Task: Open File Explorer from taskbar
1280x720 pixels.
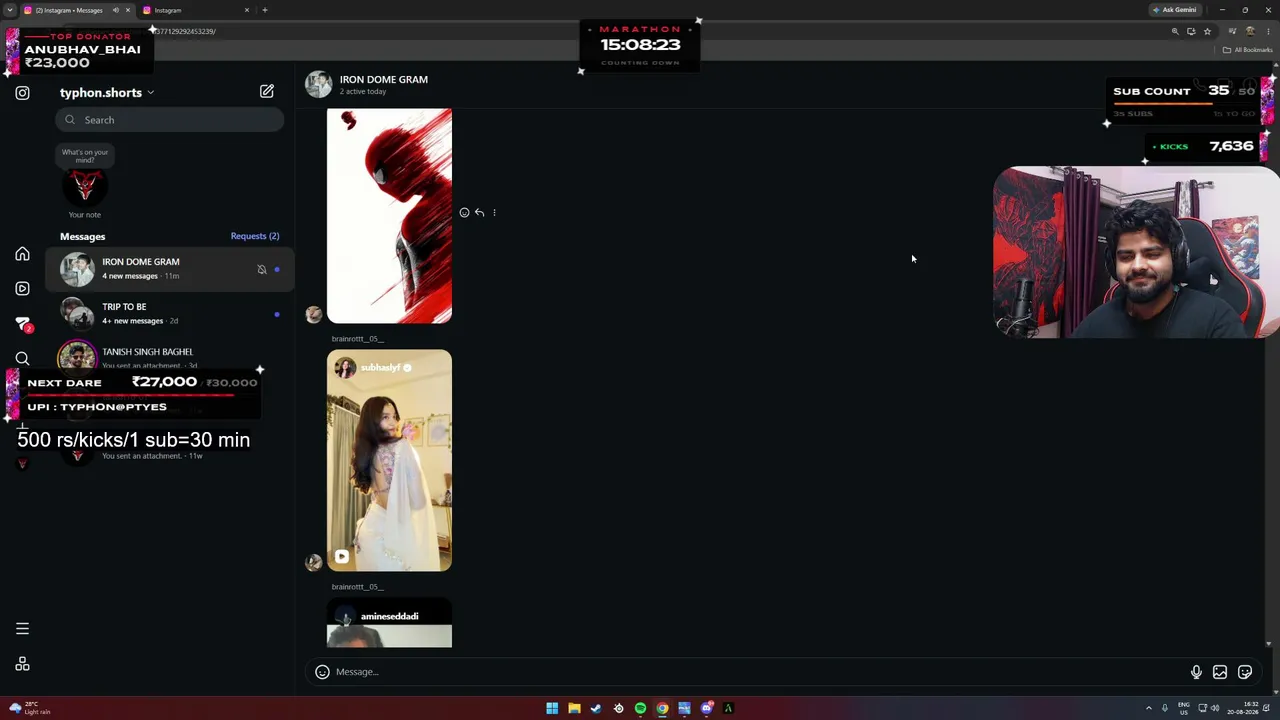Action: 574,708
